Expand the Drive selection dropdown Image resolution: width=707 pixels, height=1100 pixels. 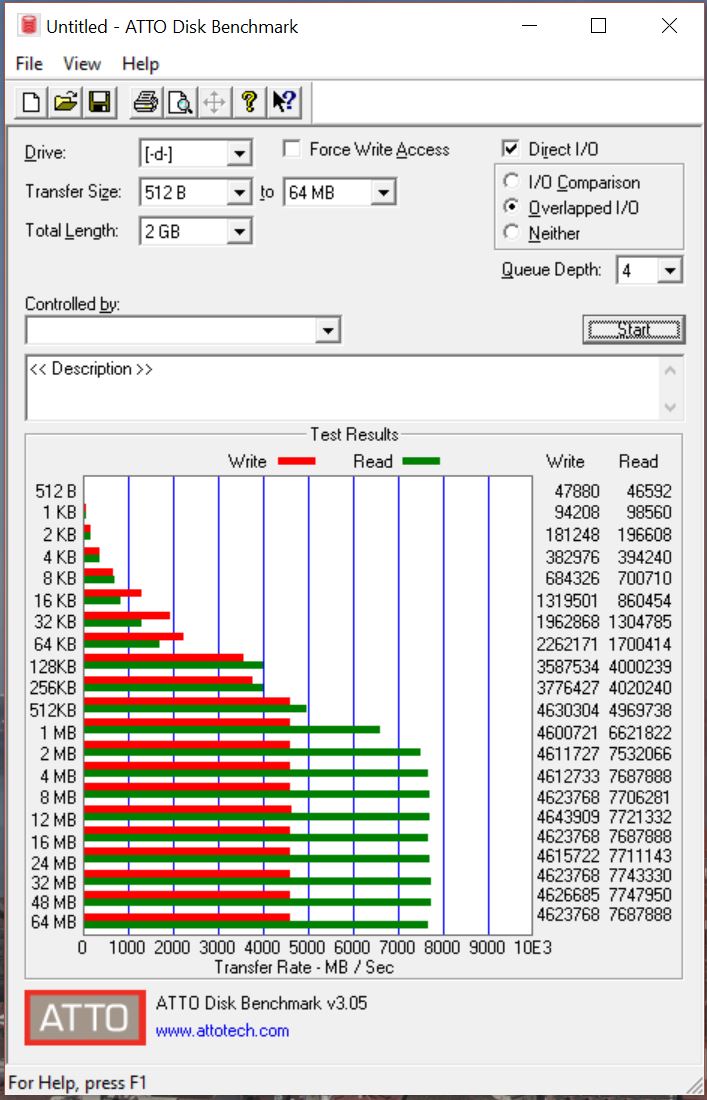click(238, 154)
